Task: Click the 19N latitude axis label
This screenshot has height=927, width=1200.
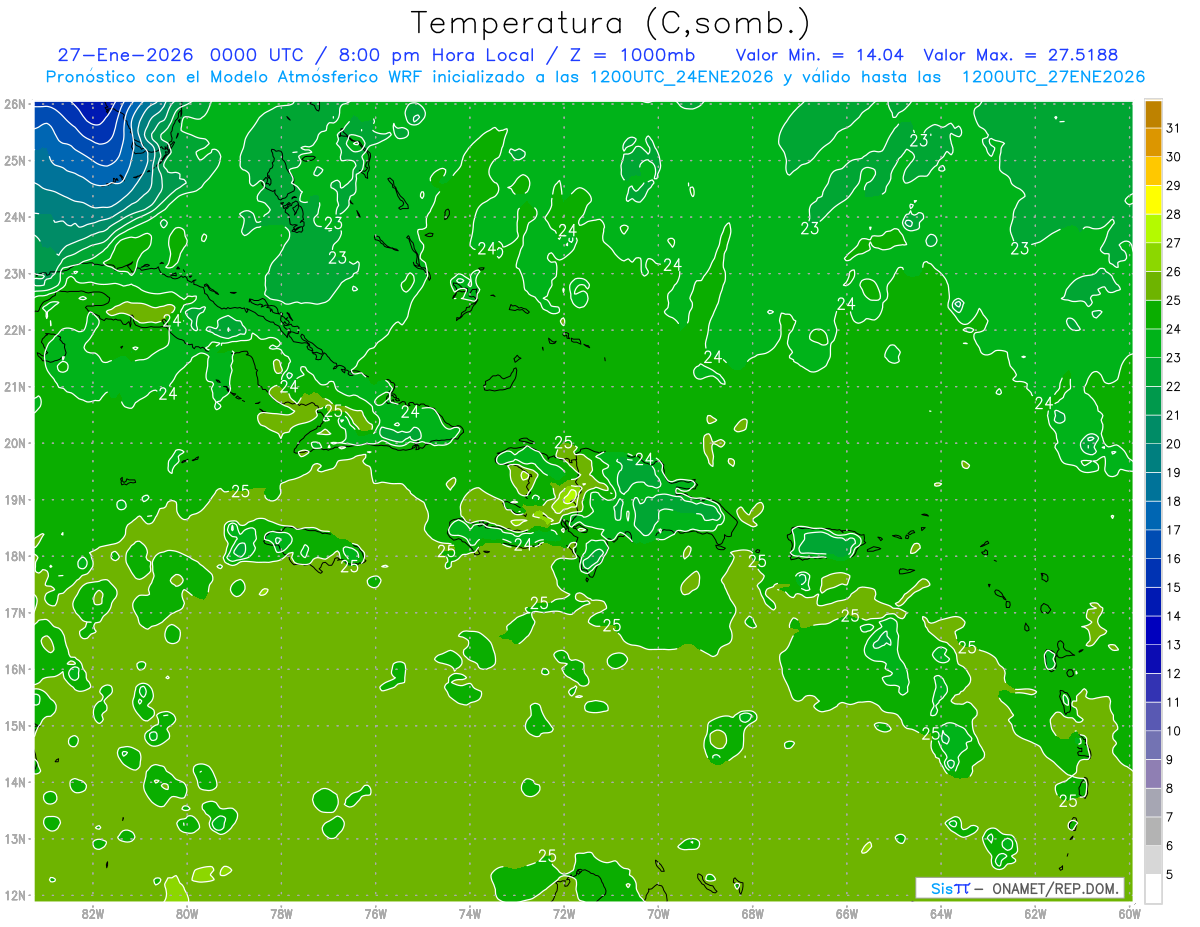Action: coord(14,500)
